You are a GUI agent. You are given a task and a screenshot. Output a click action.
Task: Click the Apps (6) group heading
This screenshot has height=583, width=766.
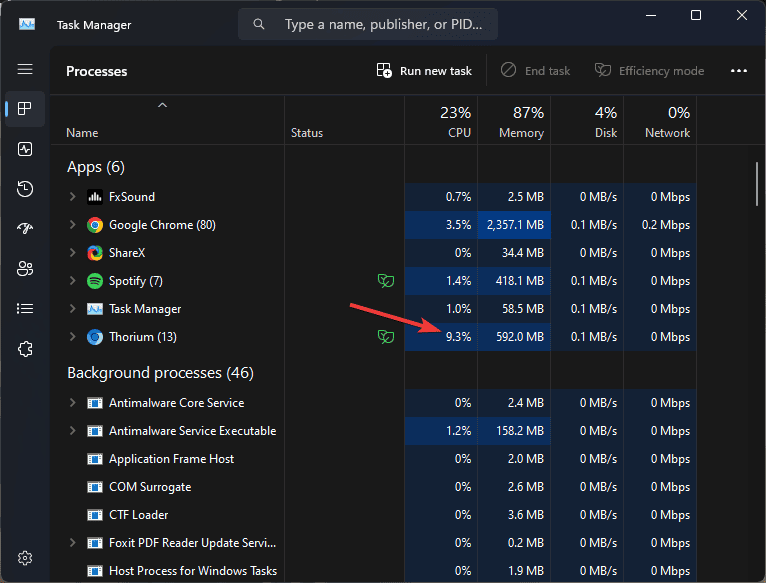click(96, 167)
